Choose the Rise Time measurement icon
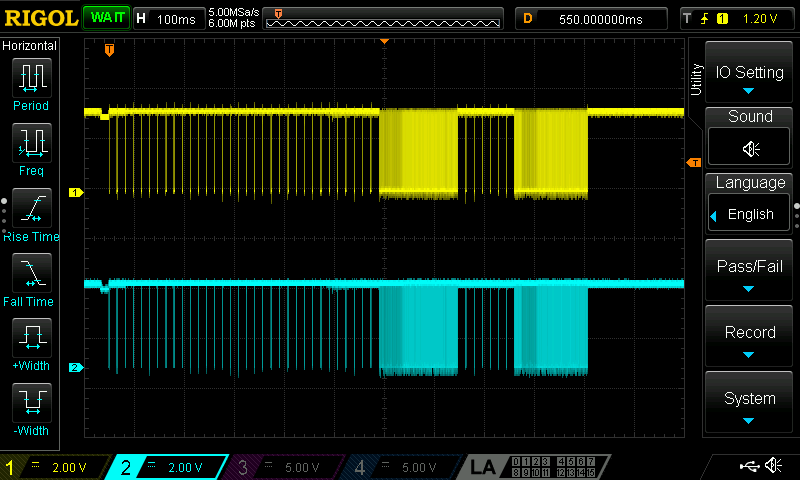The image size is (800, 480). [30, 209]
